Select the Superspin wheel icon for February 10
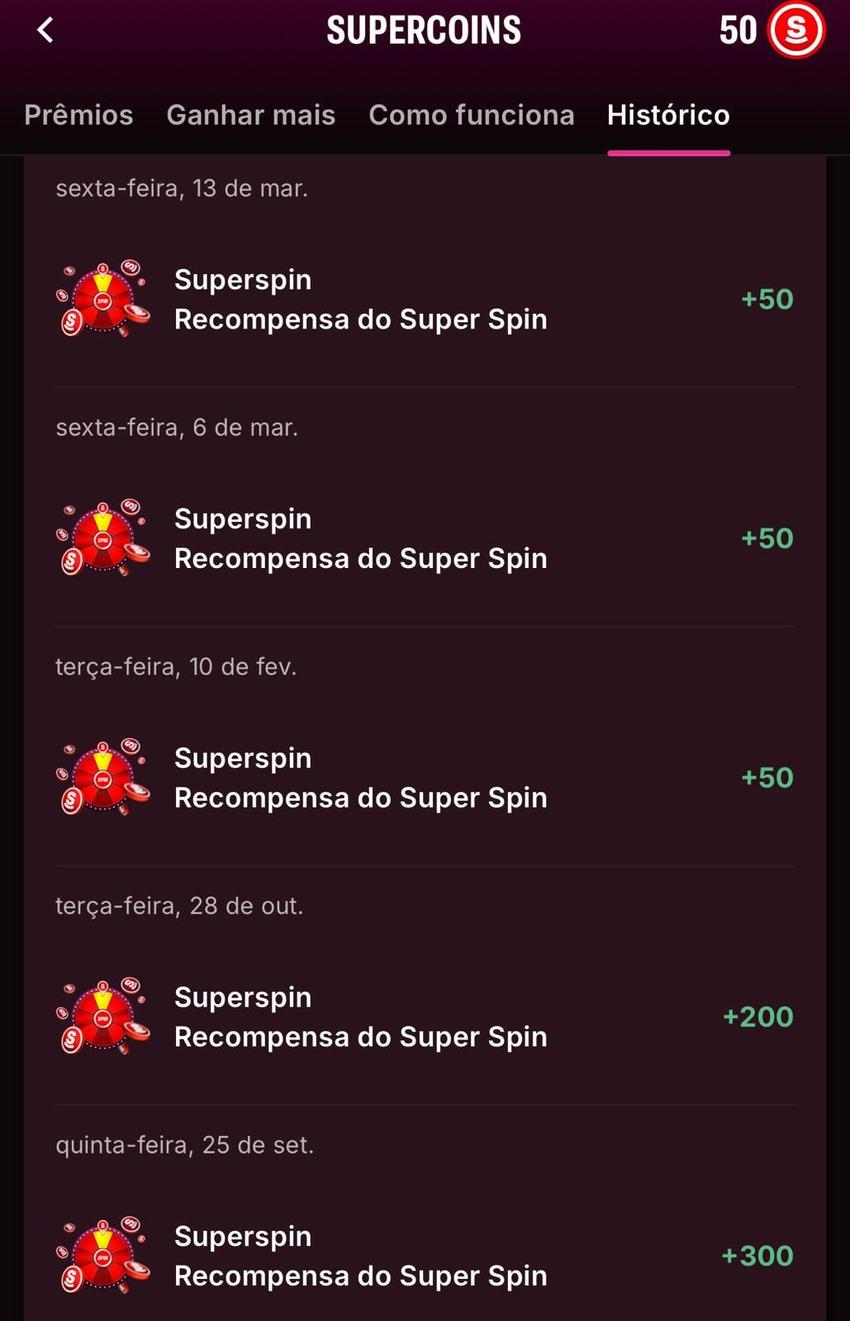 [x=103, y=776]
